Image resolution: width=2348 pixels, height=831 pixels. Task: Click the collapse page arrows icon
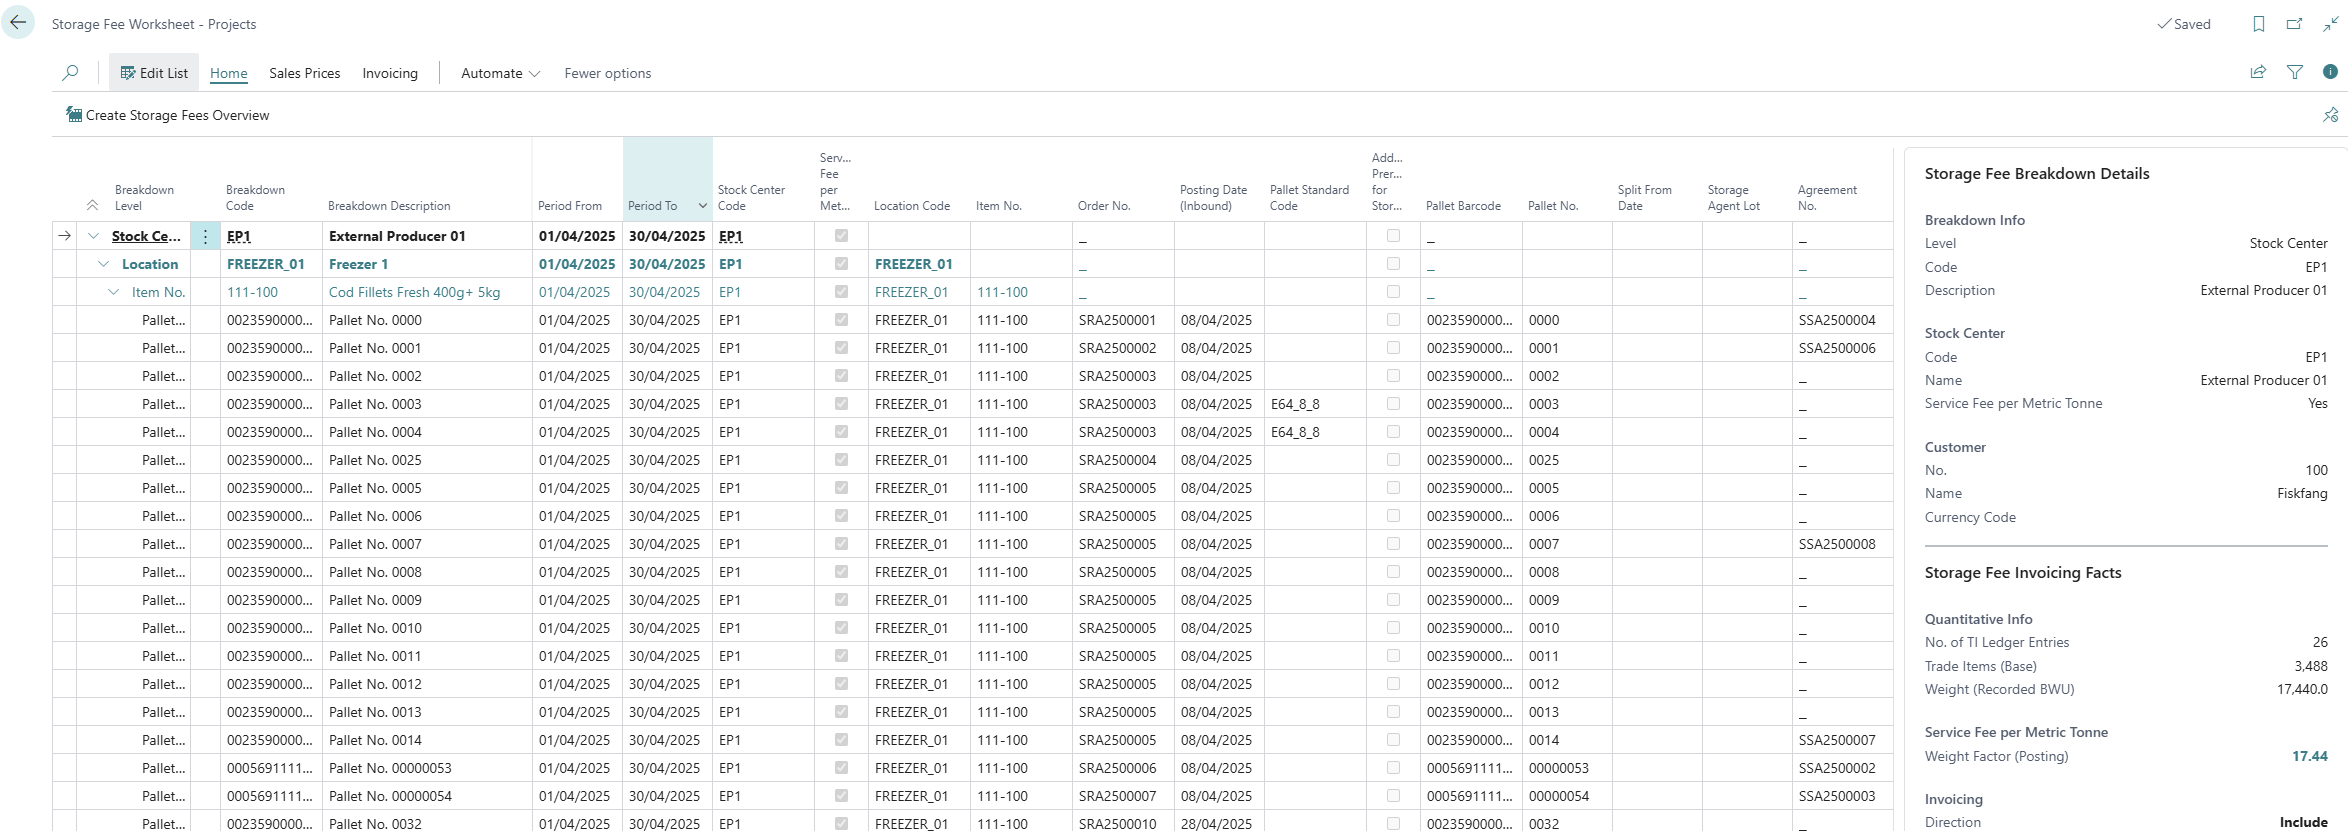pos(2330,24)
